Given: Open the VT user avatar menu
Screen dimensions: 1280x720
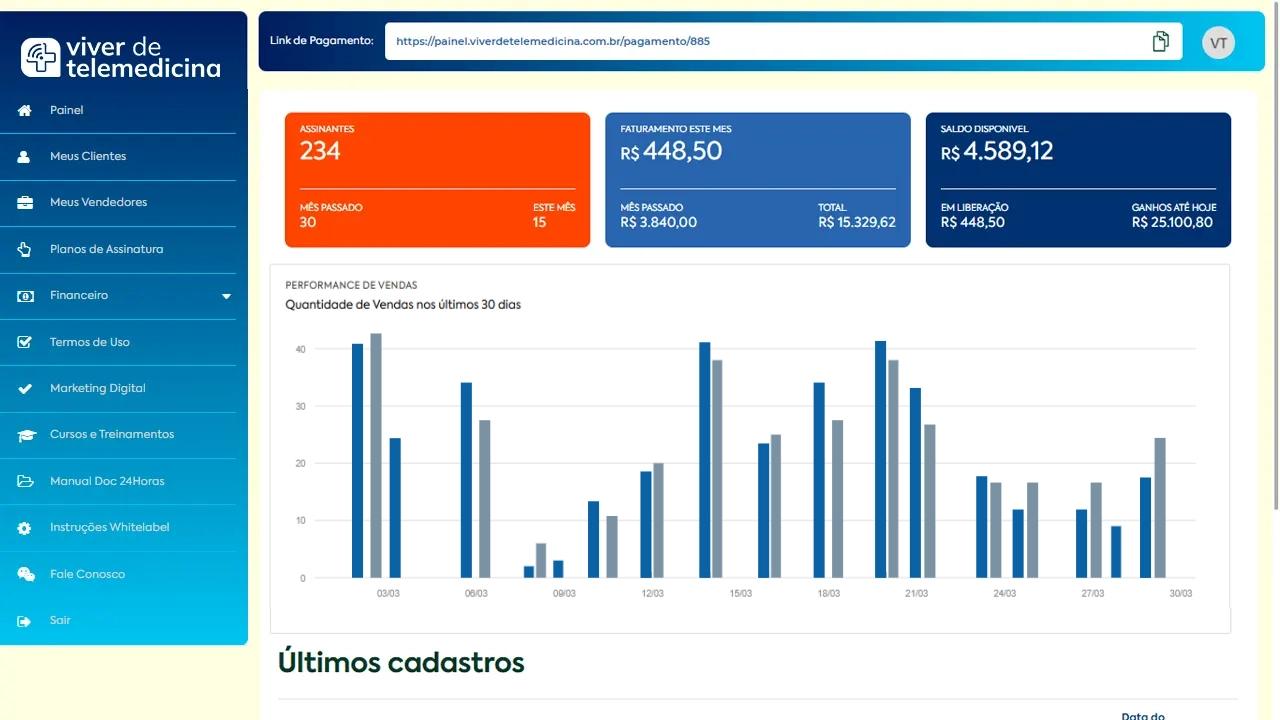Looking at the screenshot, I should pyautogui.click(x=1218, y=42).
